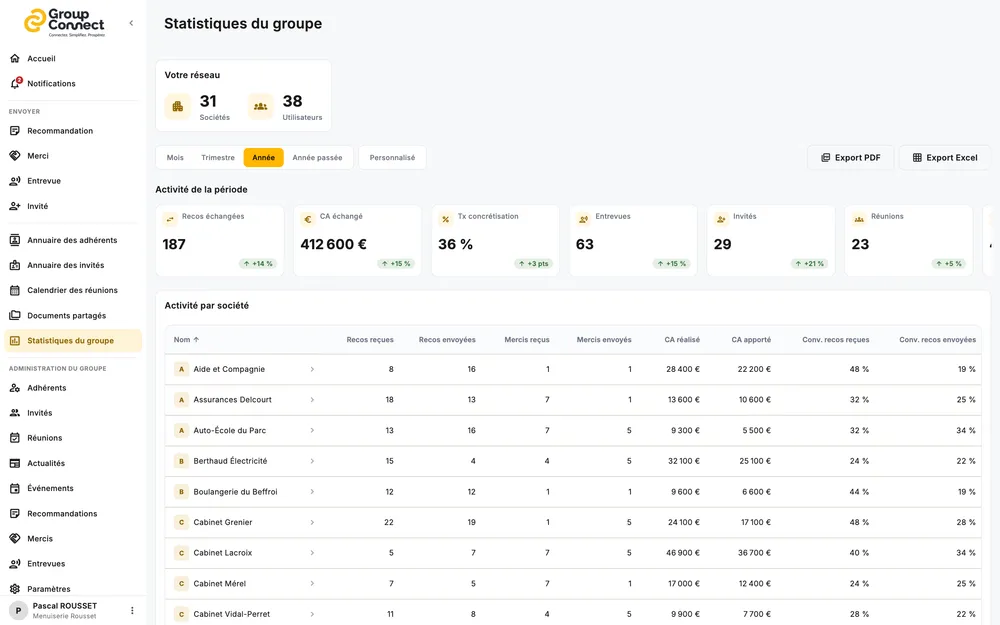Click the Entrevues card showing 63
This screenshot has height=625, width=1000.
(x=633, y=240)
